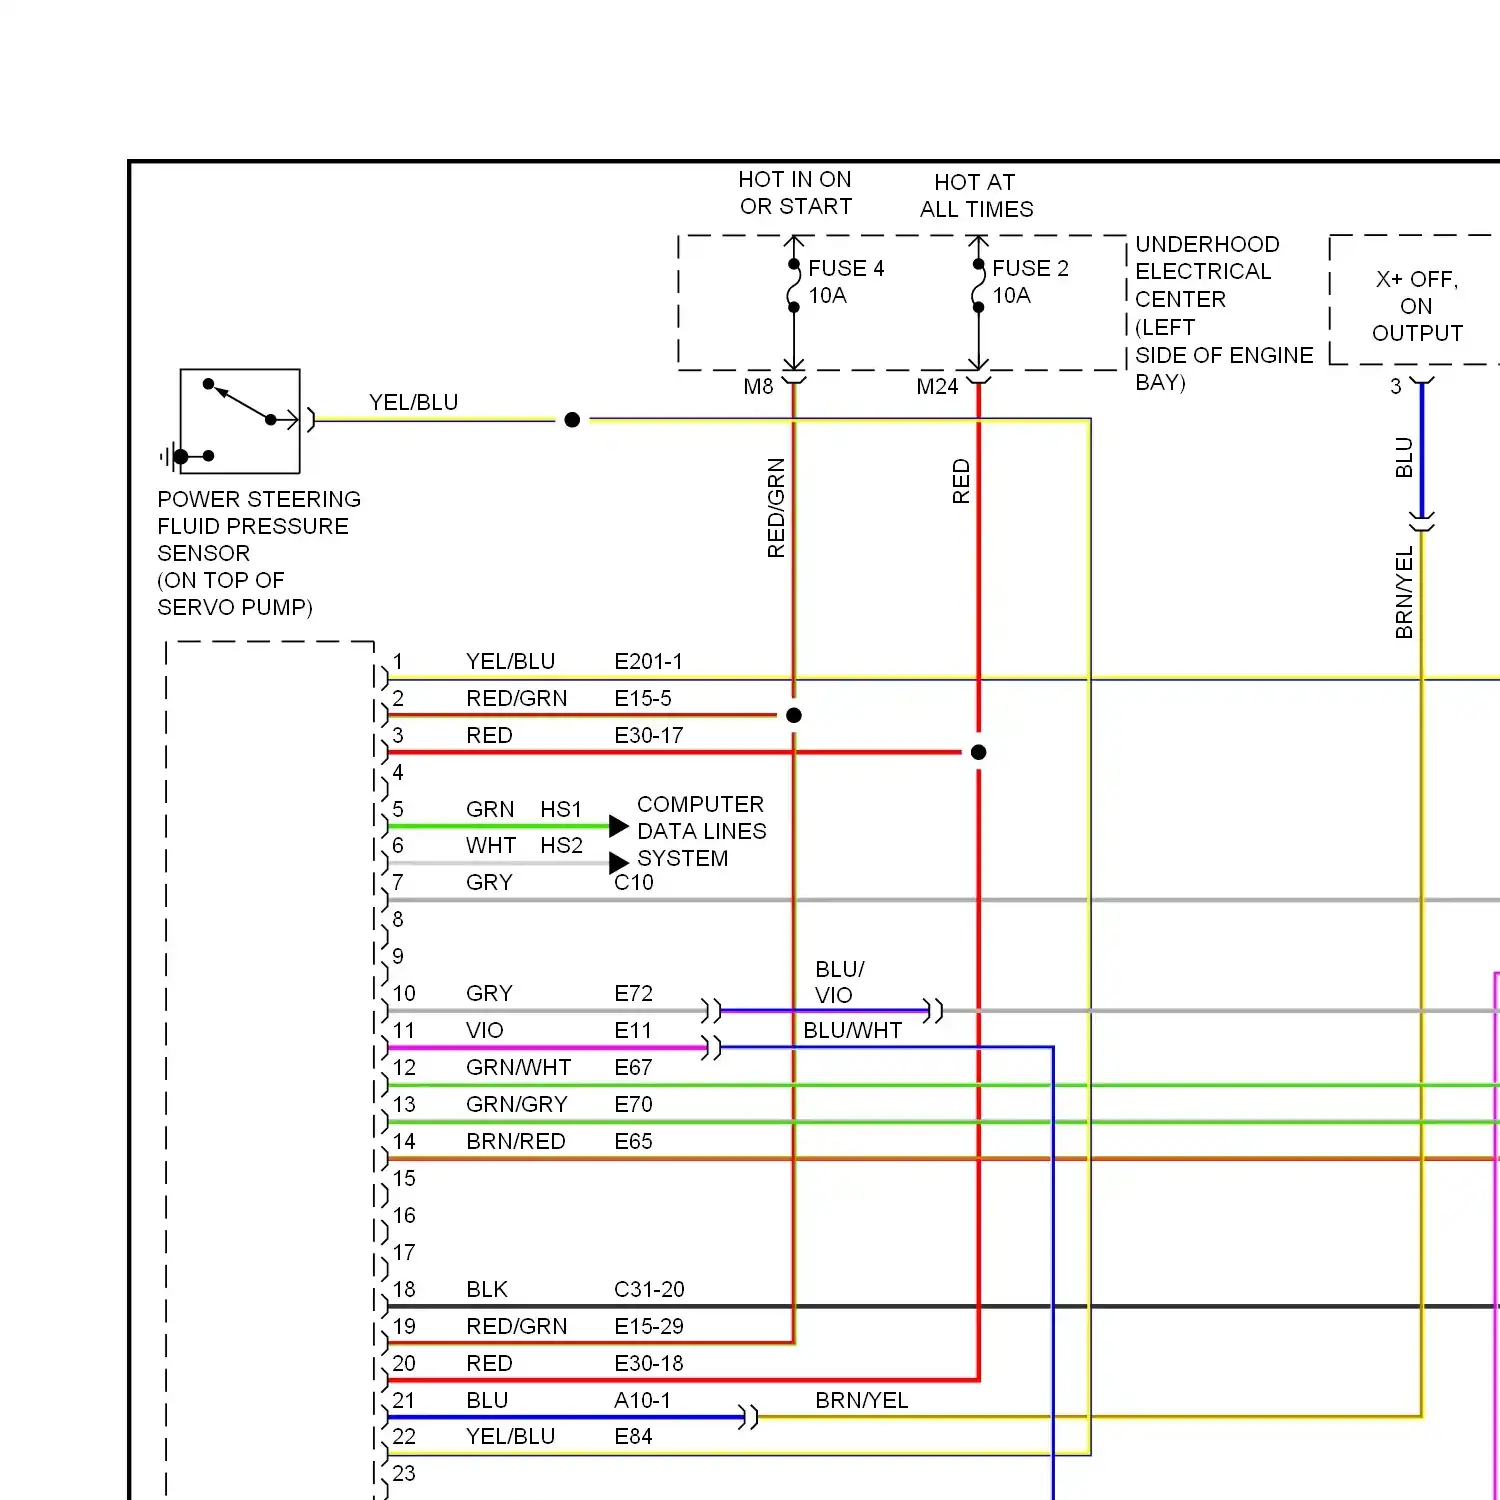Select the HOT IN ON OR START heading
The image size is (1500, 1500).
tap(795, 193)
